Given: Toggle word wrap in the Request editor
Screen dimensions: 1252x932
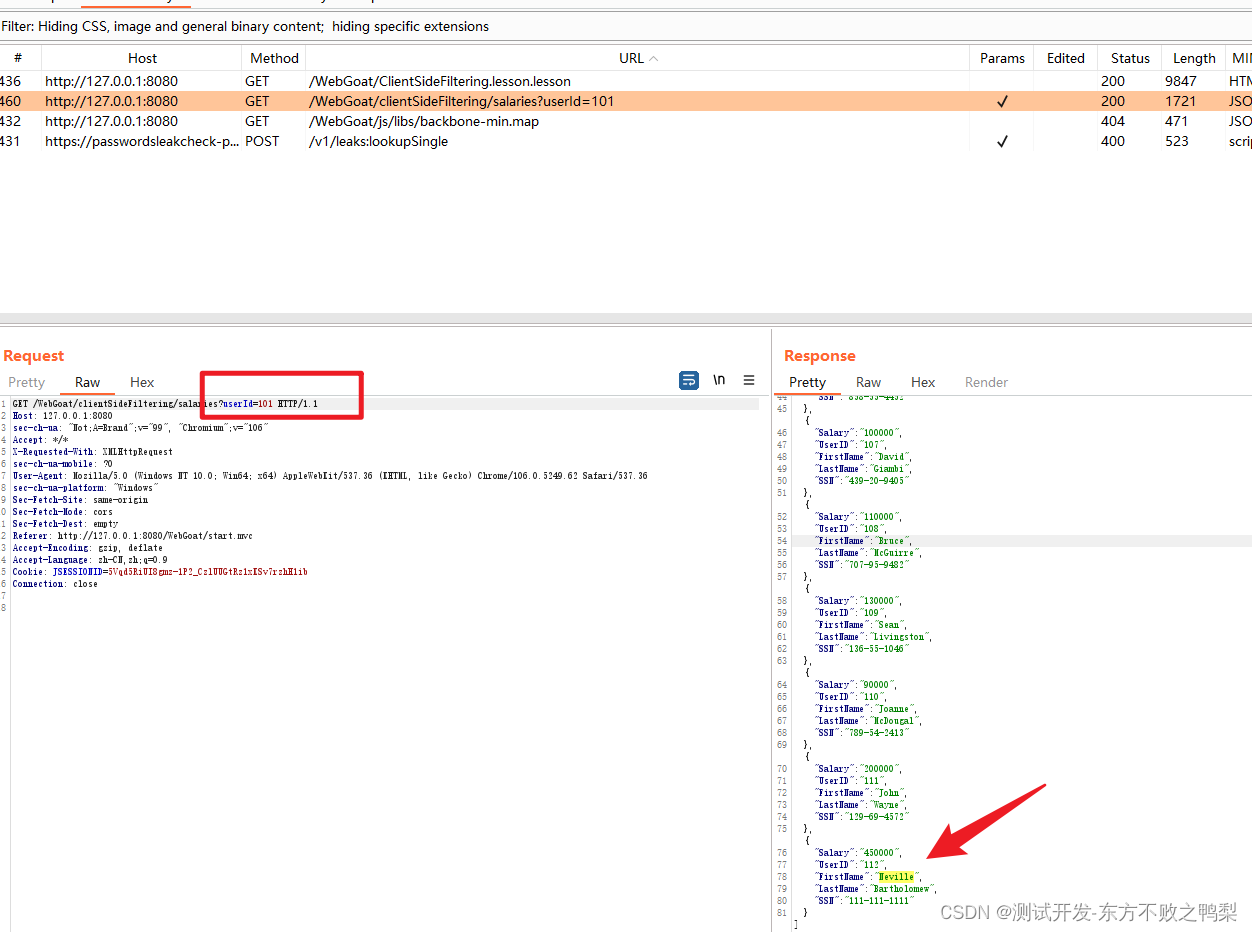Looking at the screenshot, I should [x=688, y=380].
